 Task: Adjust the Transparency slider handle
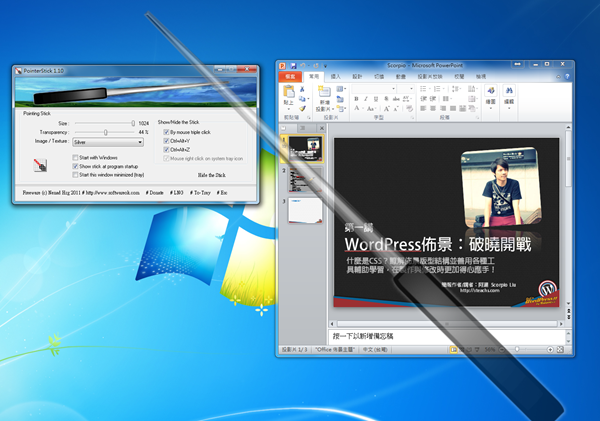click(x=105, y=132)
